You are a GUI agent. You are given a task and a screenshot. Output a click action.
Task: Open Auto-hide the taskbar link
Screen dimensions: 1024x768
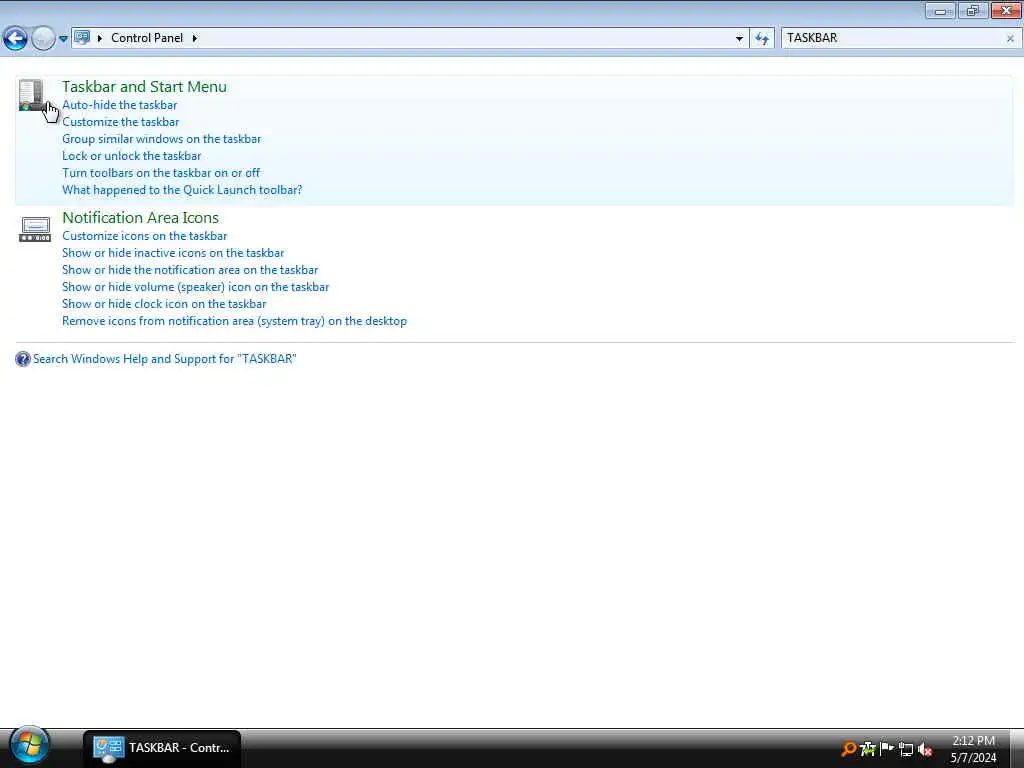pyautogui.click(x=120, y=104)
